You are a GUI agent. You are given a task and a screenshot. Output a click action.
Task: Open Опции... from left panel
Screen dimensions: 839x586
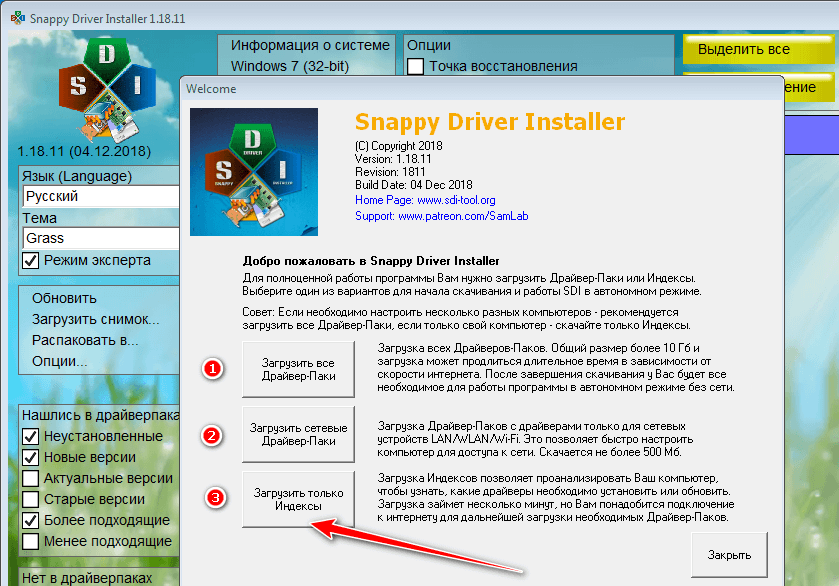(x=59, y=361)
